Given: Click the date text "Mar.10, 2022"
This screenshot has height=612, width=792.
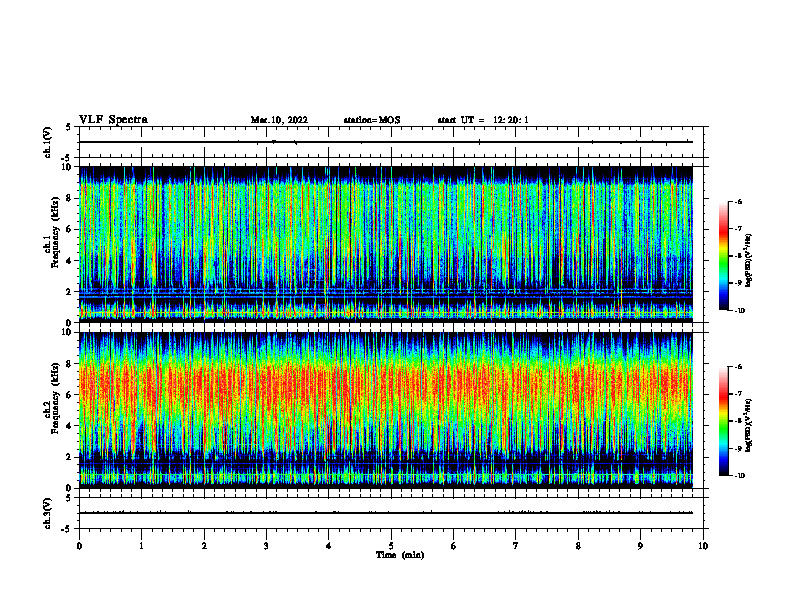Looking at the screenshot, I should pyautogui.click(x=279, y=120).
